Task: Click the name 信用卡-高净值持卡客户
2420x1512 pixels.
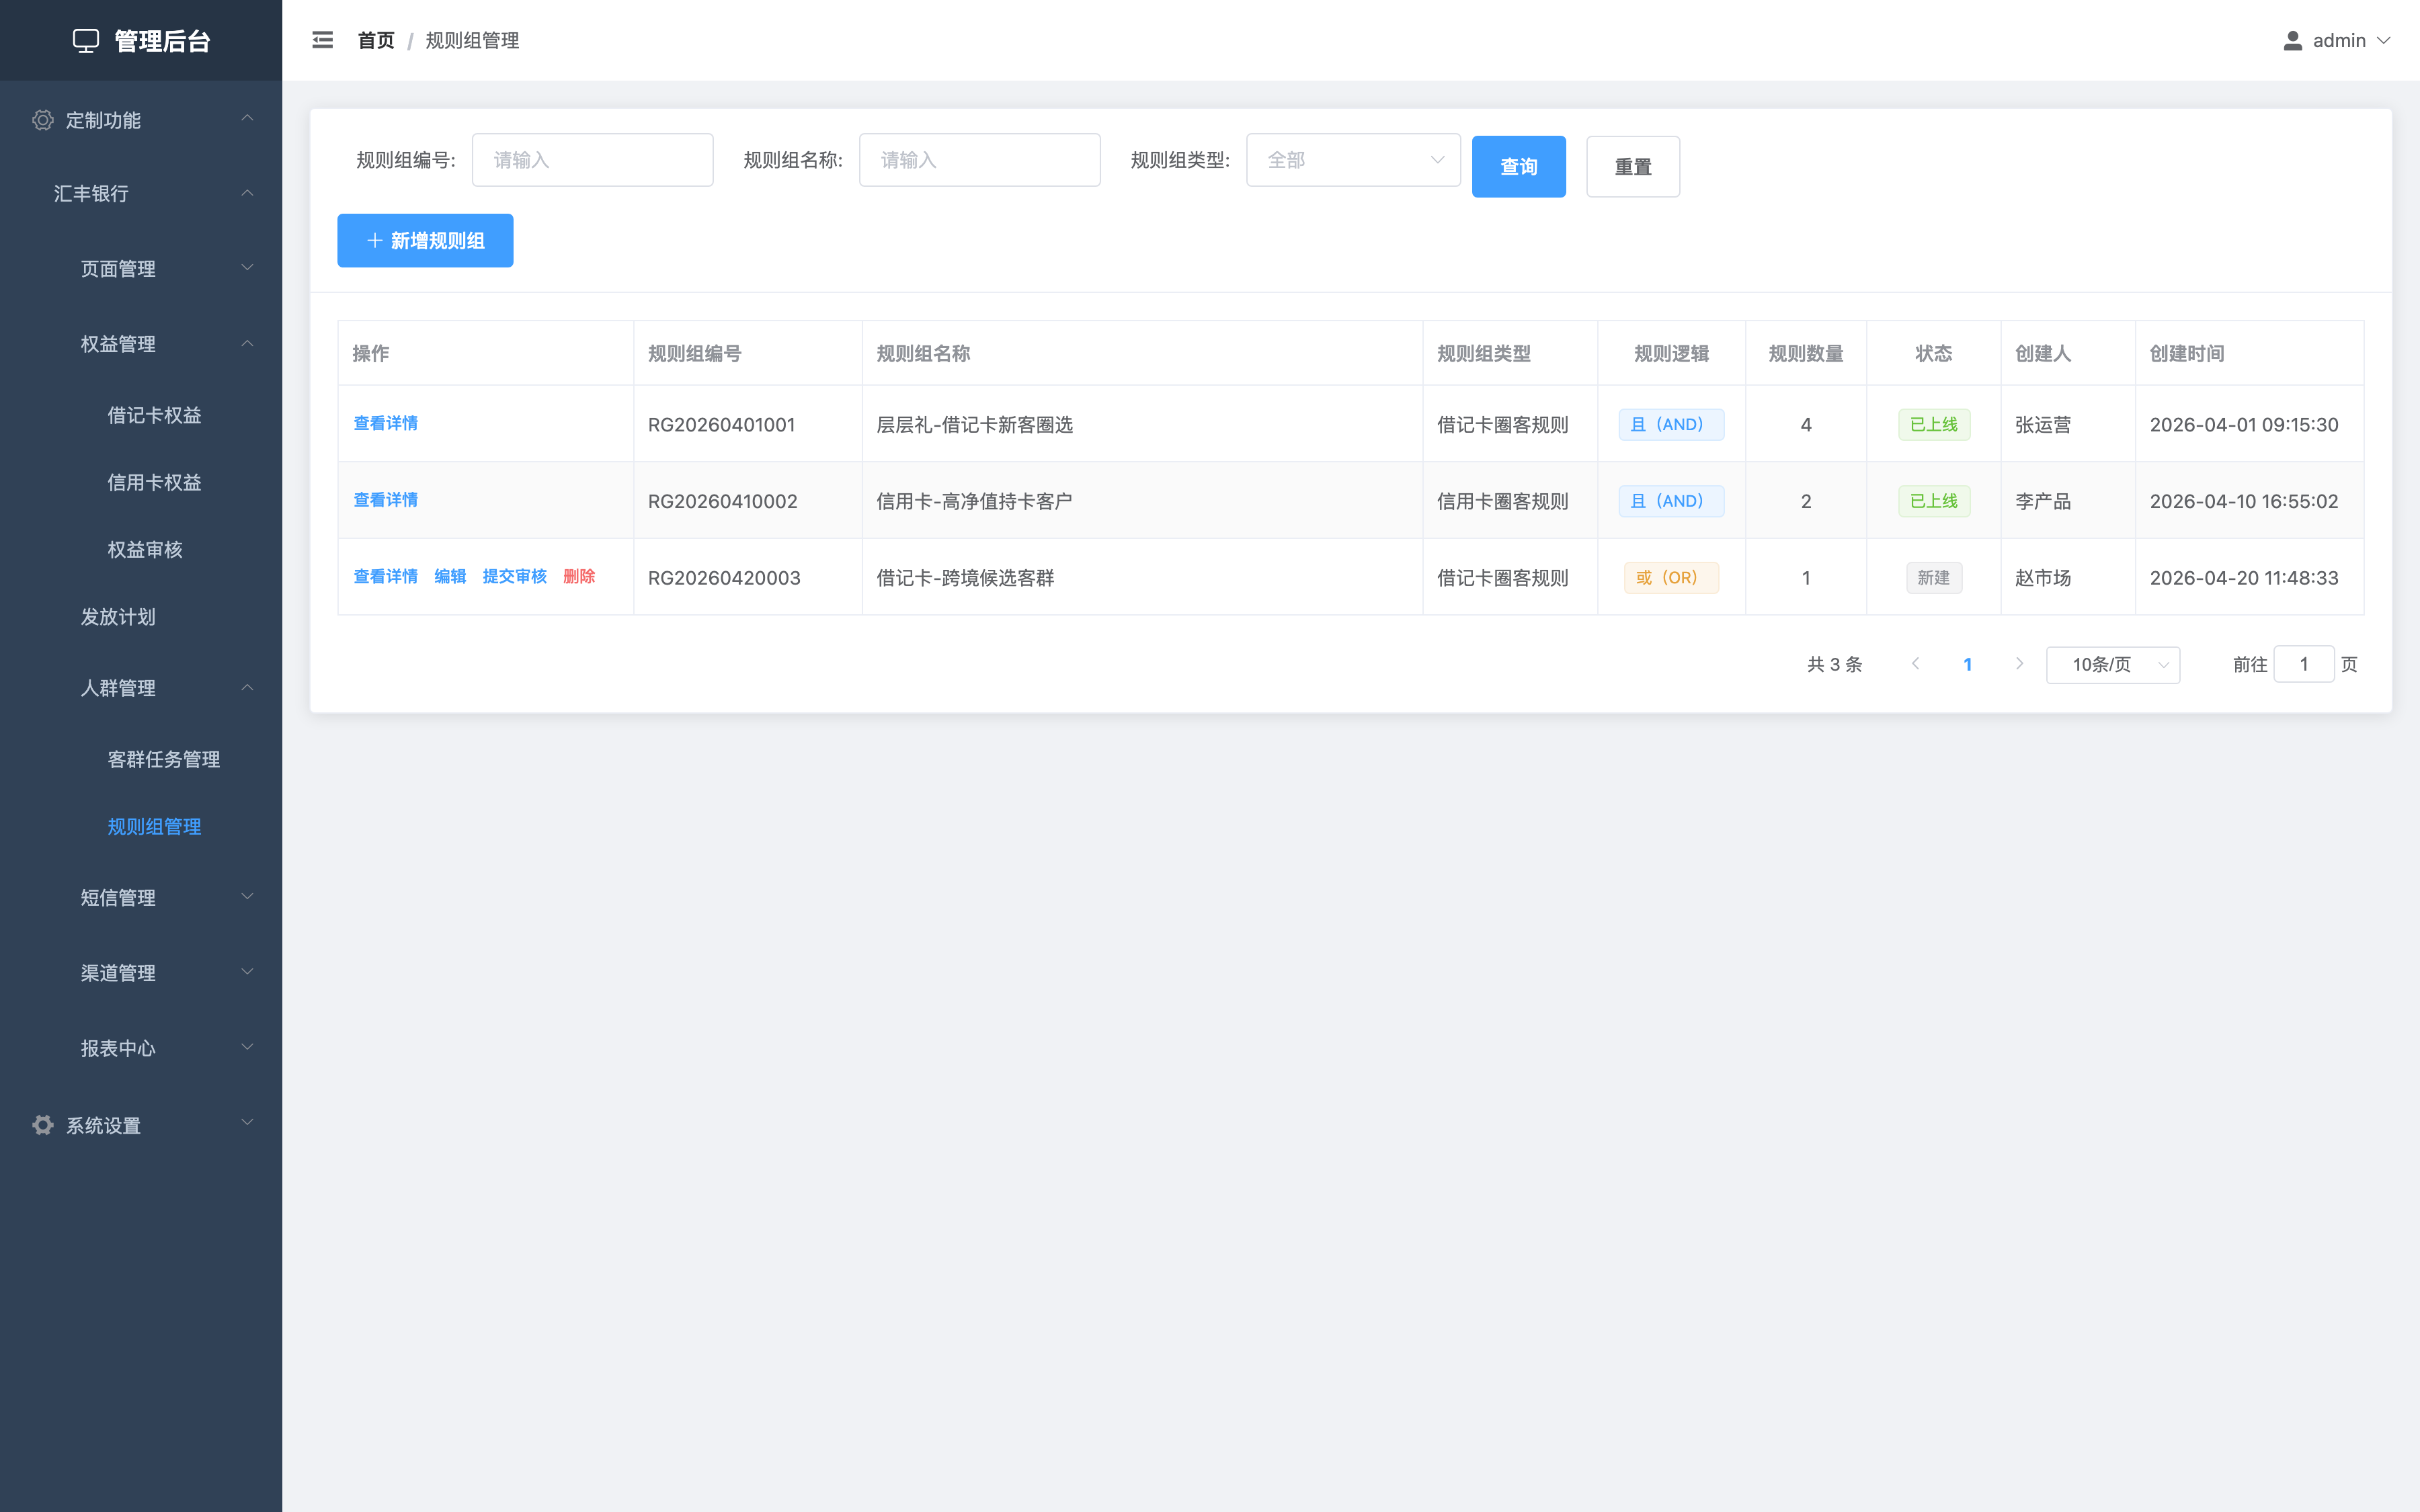Action: [x=974, y=501]
